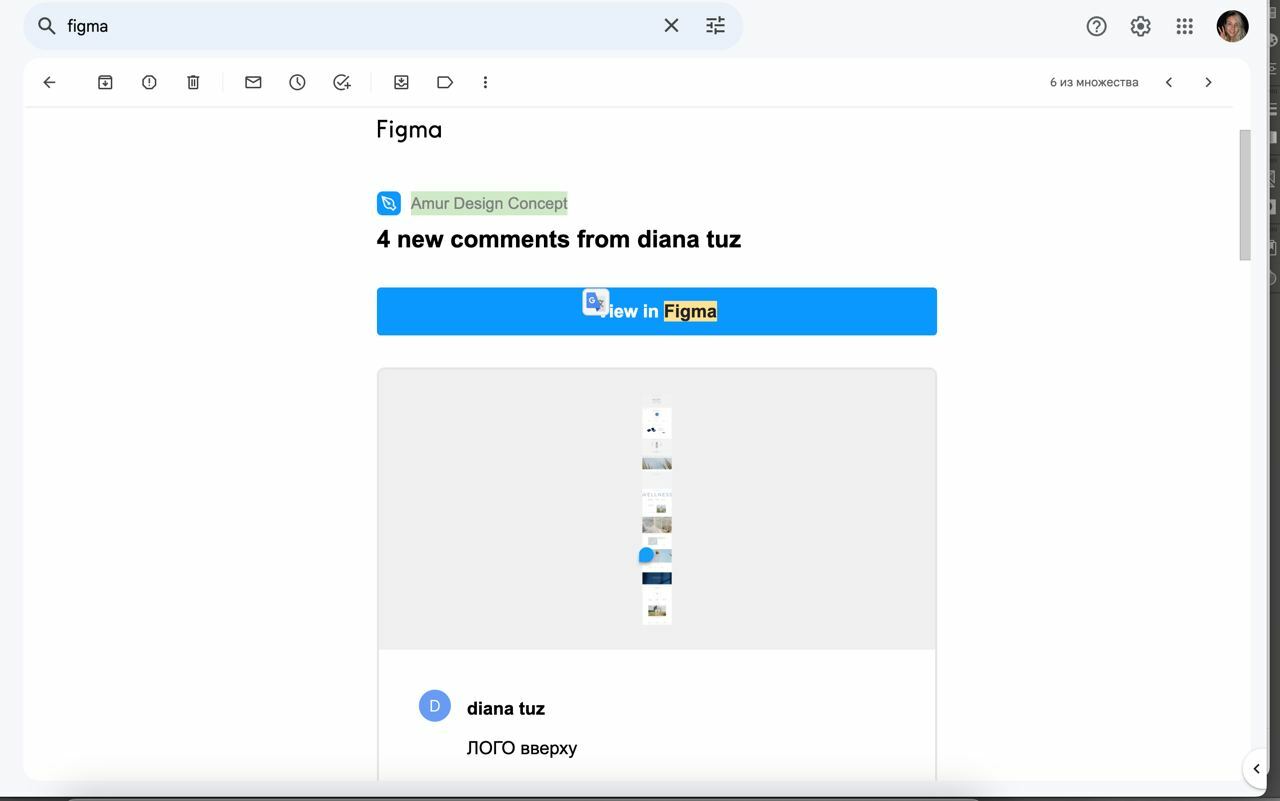Click View in Figma button

click(x=656, y=311)
